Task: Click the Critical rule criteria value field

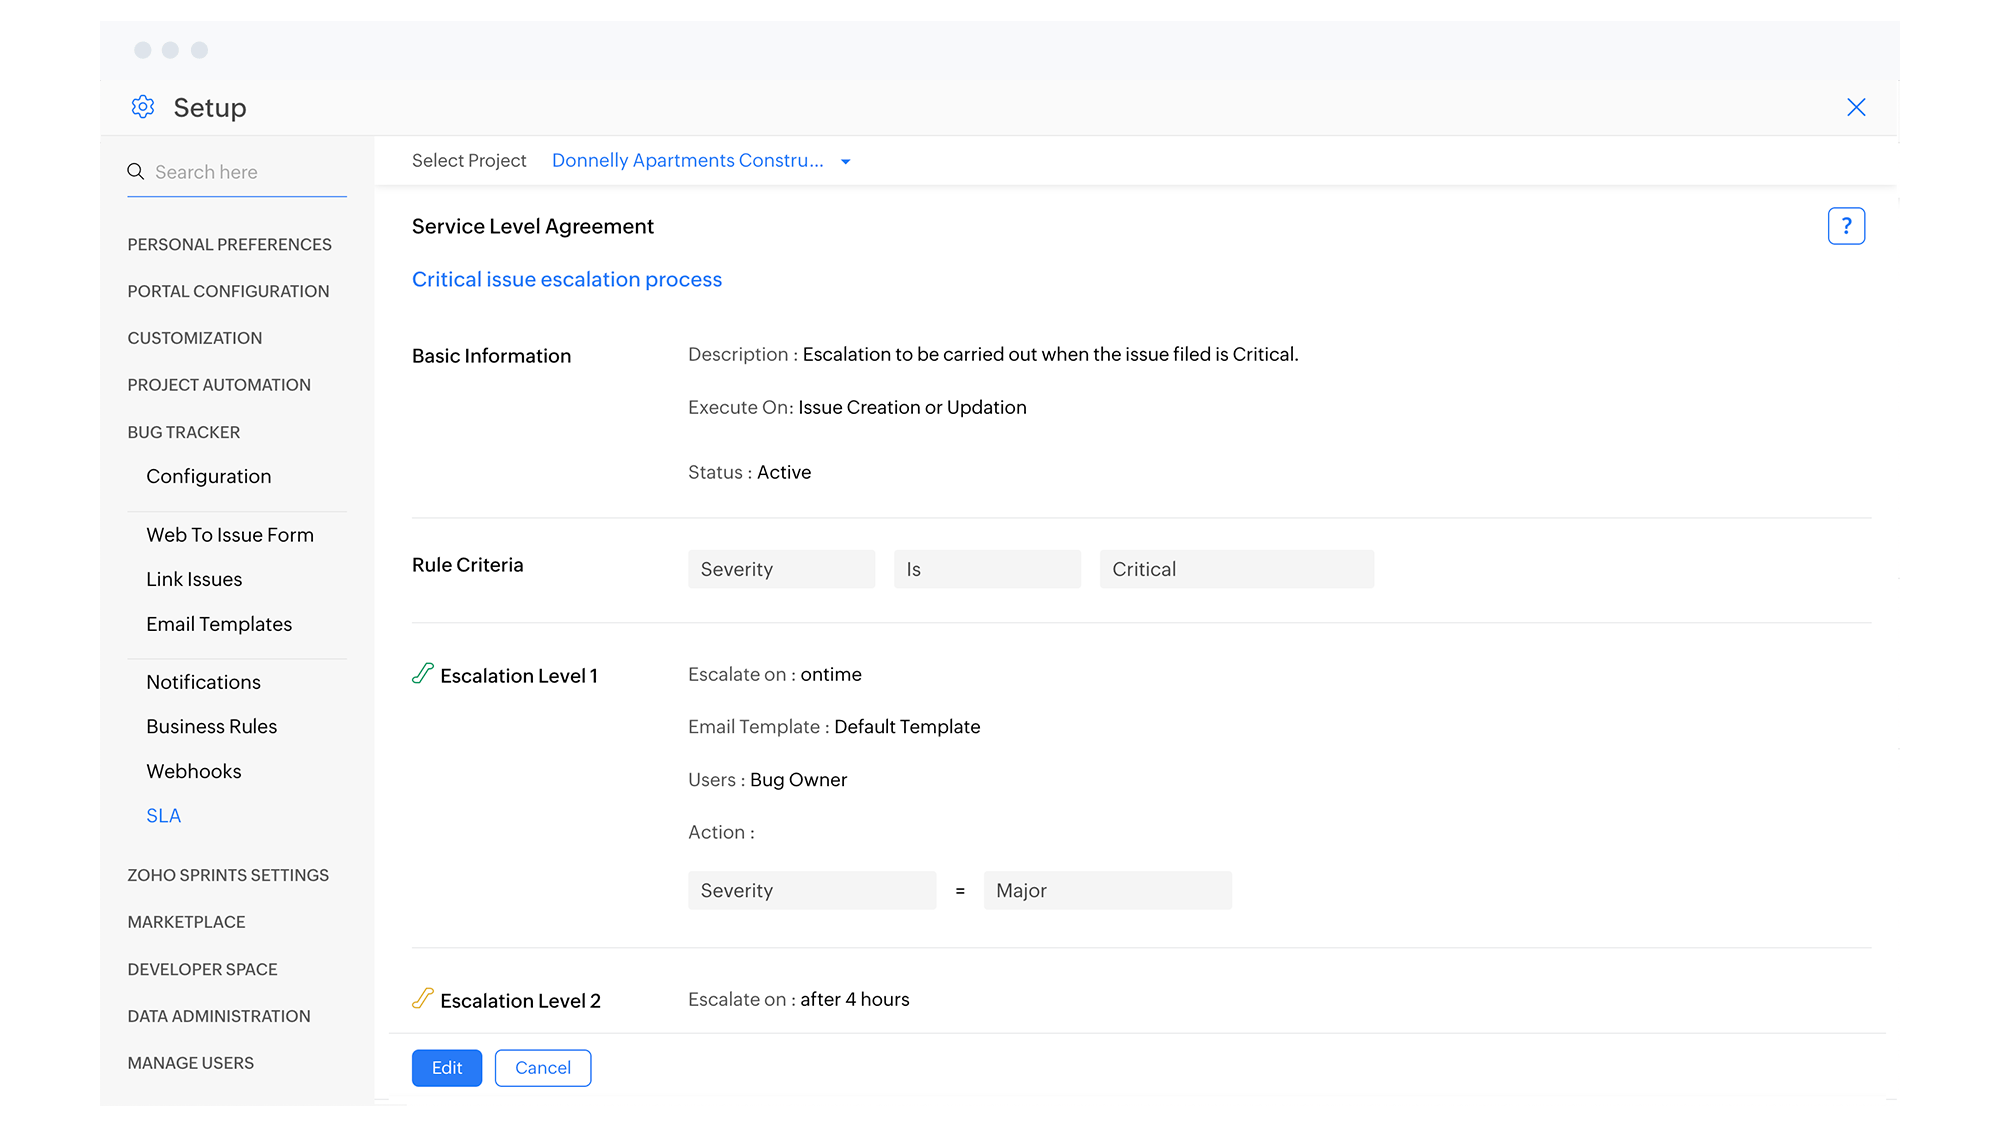Action: click(x=1236, y=569)
